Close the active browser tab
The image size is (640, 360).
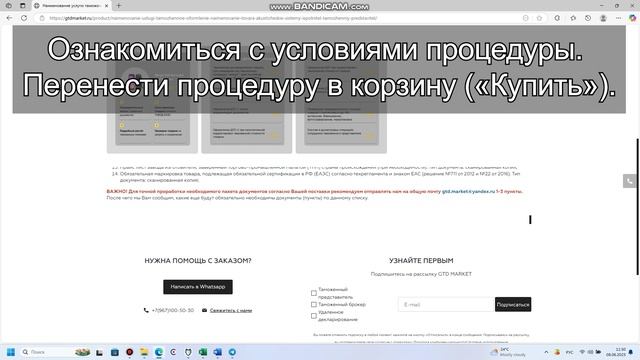[x=107, y=6]
